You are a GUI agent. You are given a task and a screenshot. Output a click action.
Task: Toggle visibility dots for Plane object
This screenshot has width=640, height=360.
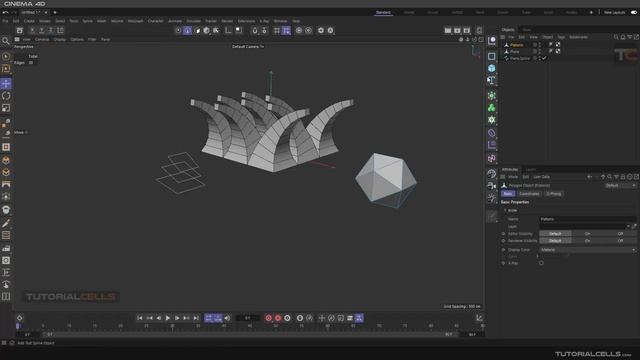tap(539, 52)
